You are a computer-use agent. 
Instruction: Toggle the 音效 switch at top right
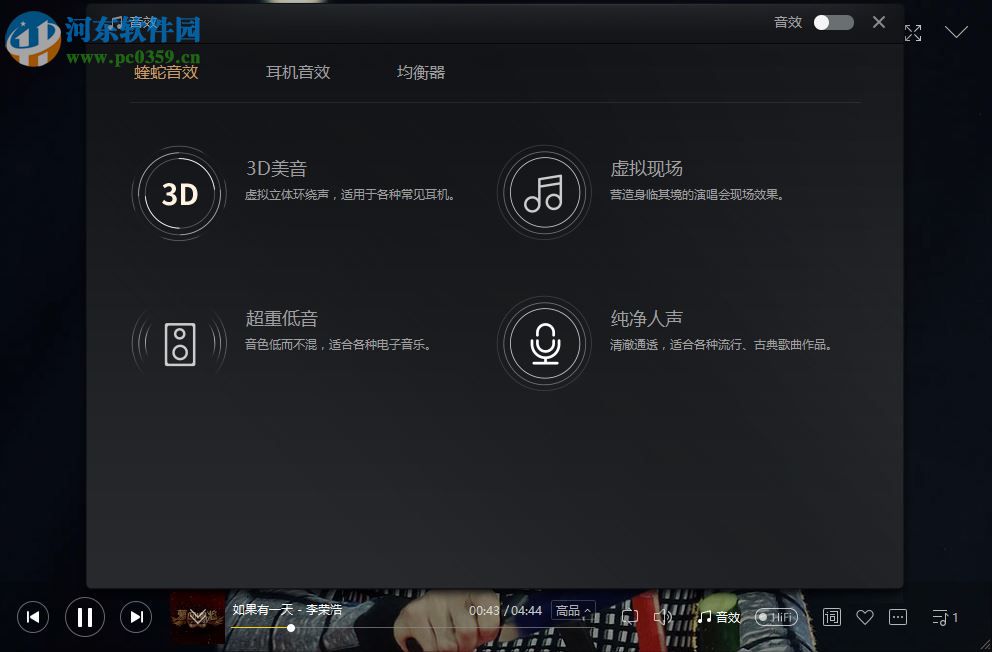[x=833, y=21]
